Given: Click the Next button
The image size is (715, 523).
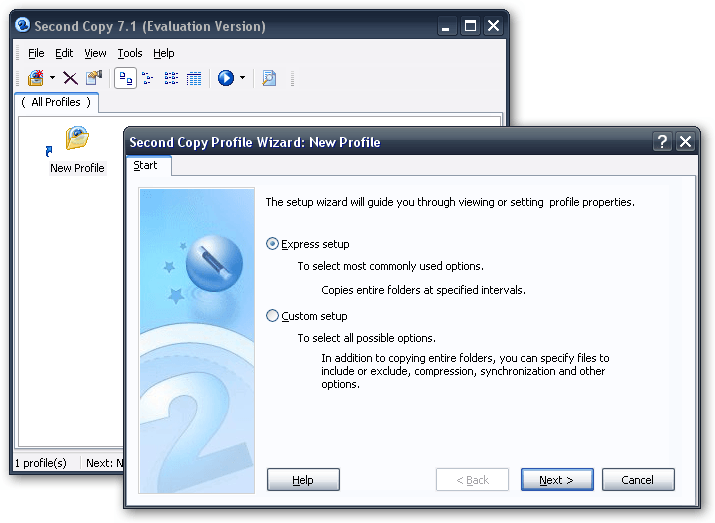Looking at the screenshot, I should 557,480.
